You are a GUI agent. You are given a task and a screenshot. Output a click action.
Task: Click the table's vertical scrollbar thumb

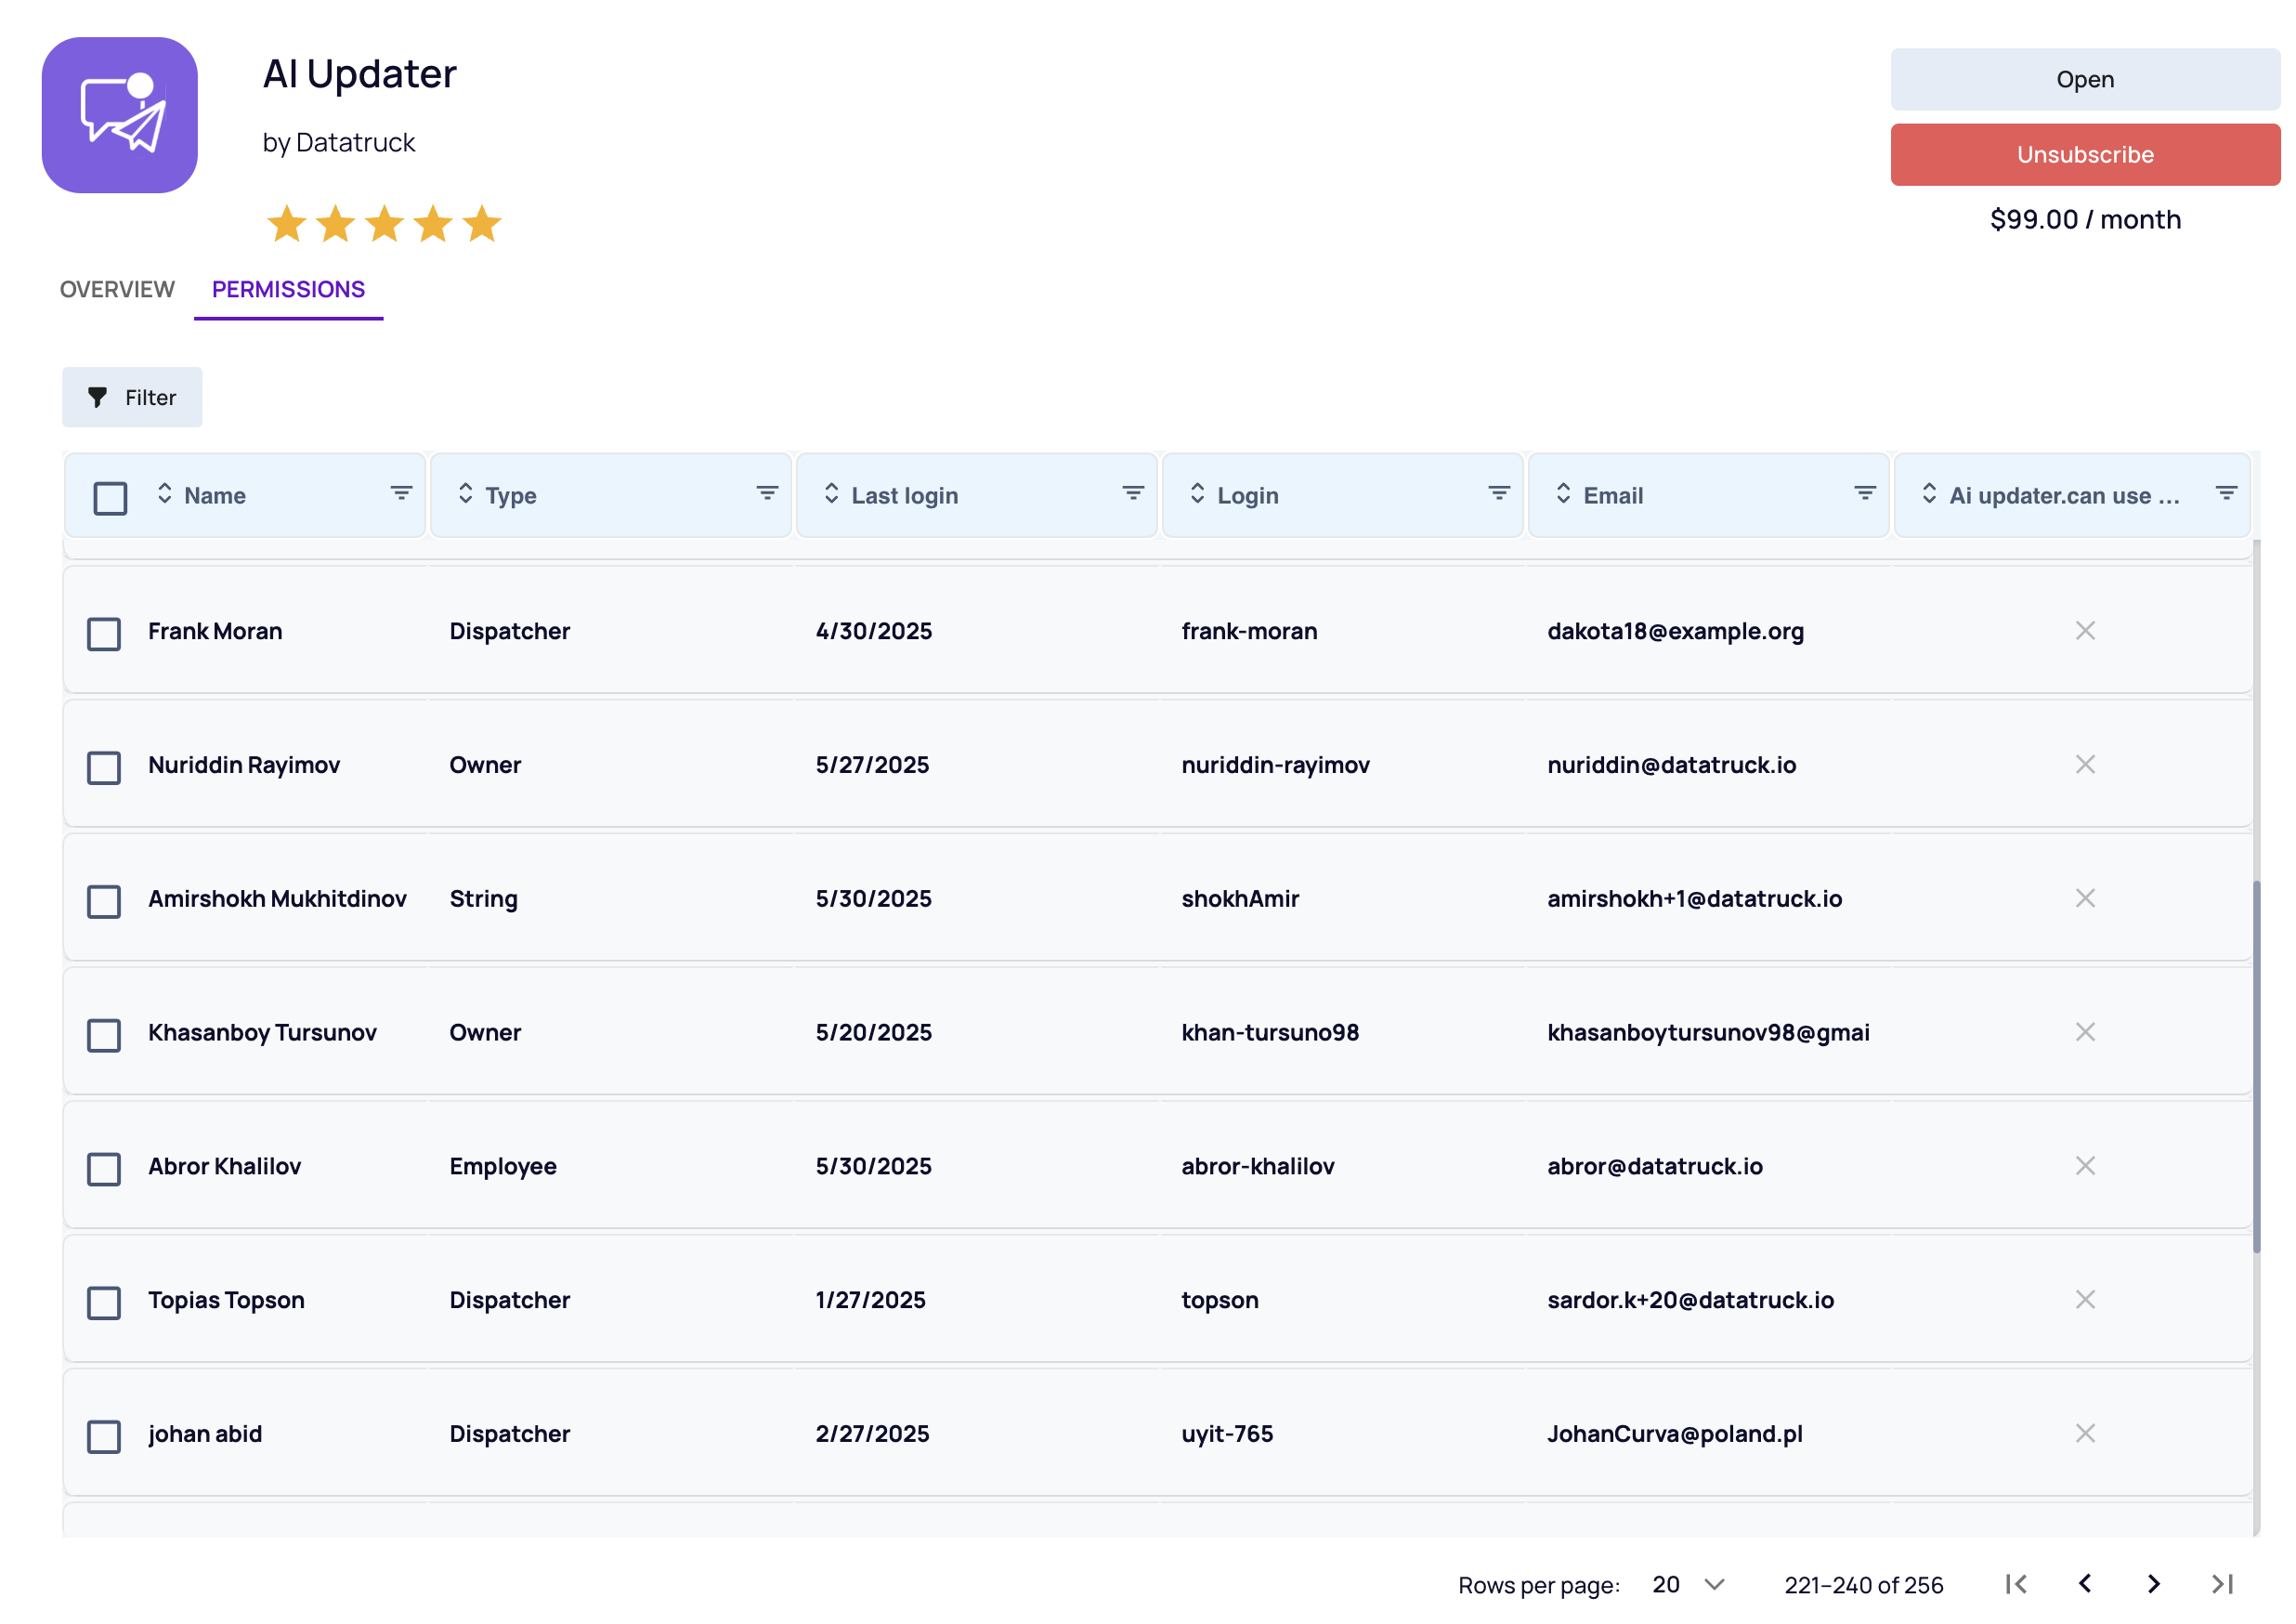(x=2256, y=1066)
